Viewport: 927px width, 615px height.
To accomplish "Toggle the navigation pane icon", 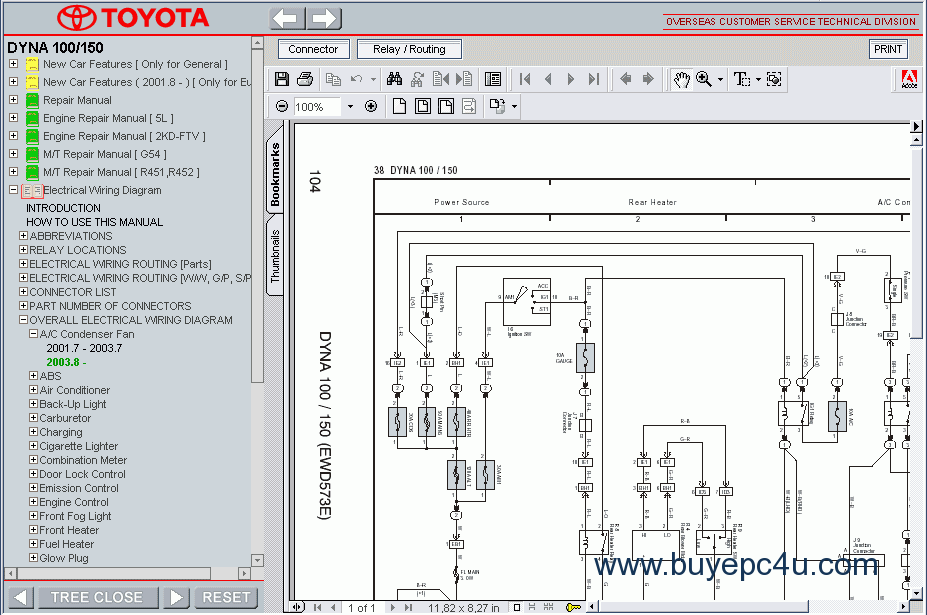I will [492, 79].
